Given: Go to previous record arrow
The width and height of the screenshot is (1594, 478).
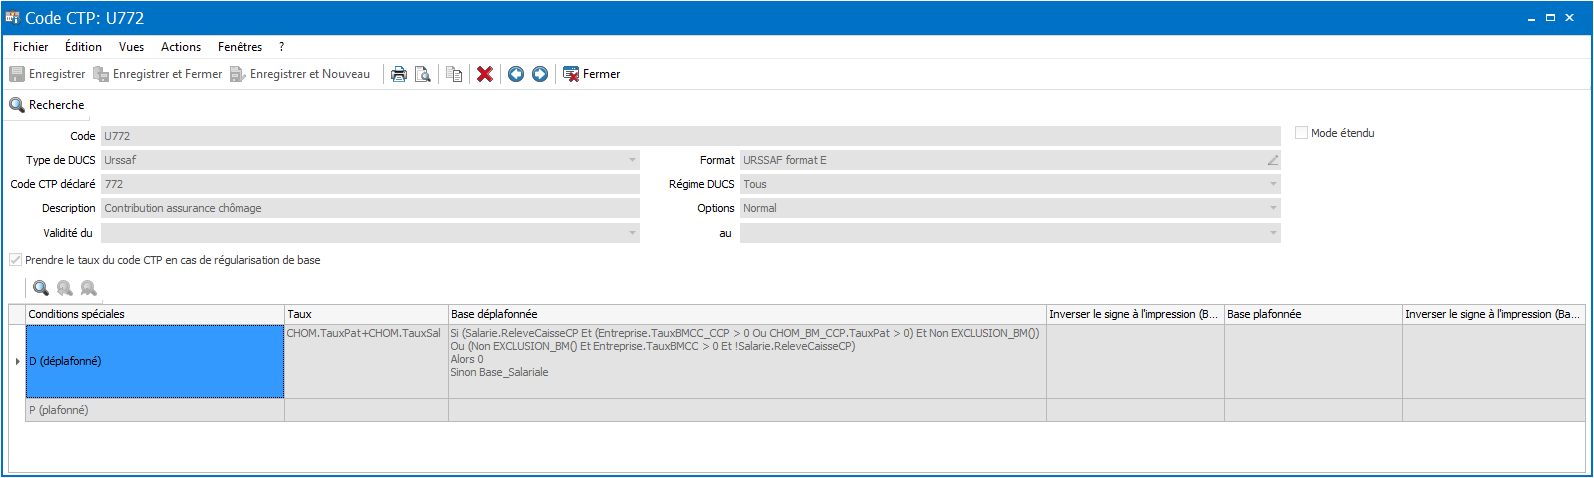Looking at the screenshot, I should click(x=516, y=74).
